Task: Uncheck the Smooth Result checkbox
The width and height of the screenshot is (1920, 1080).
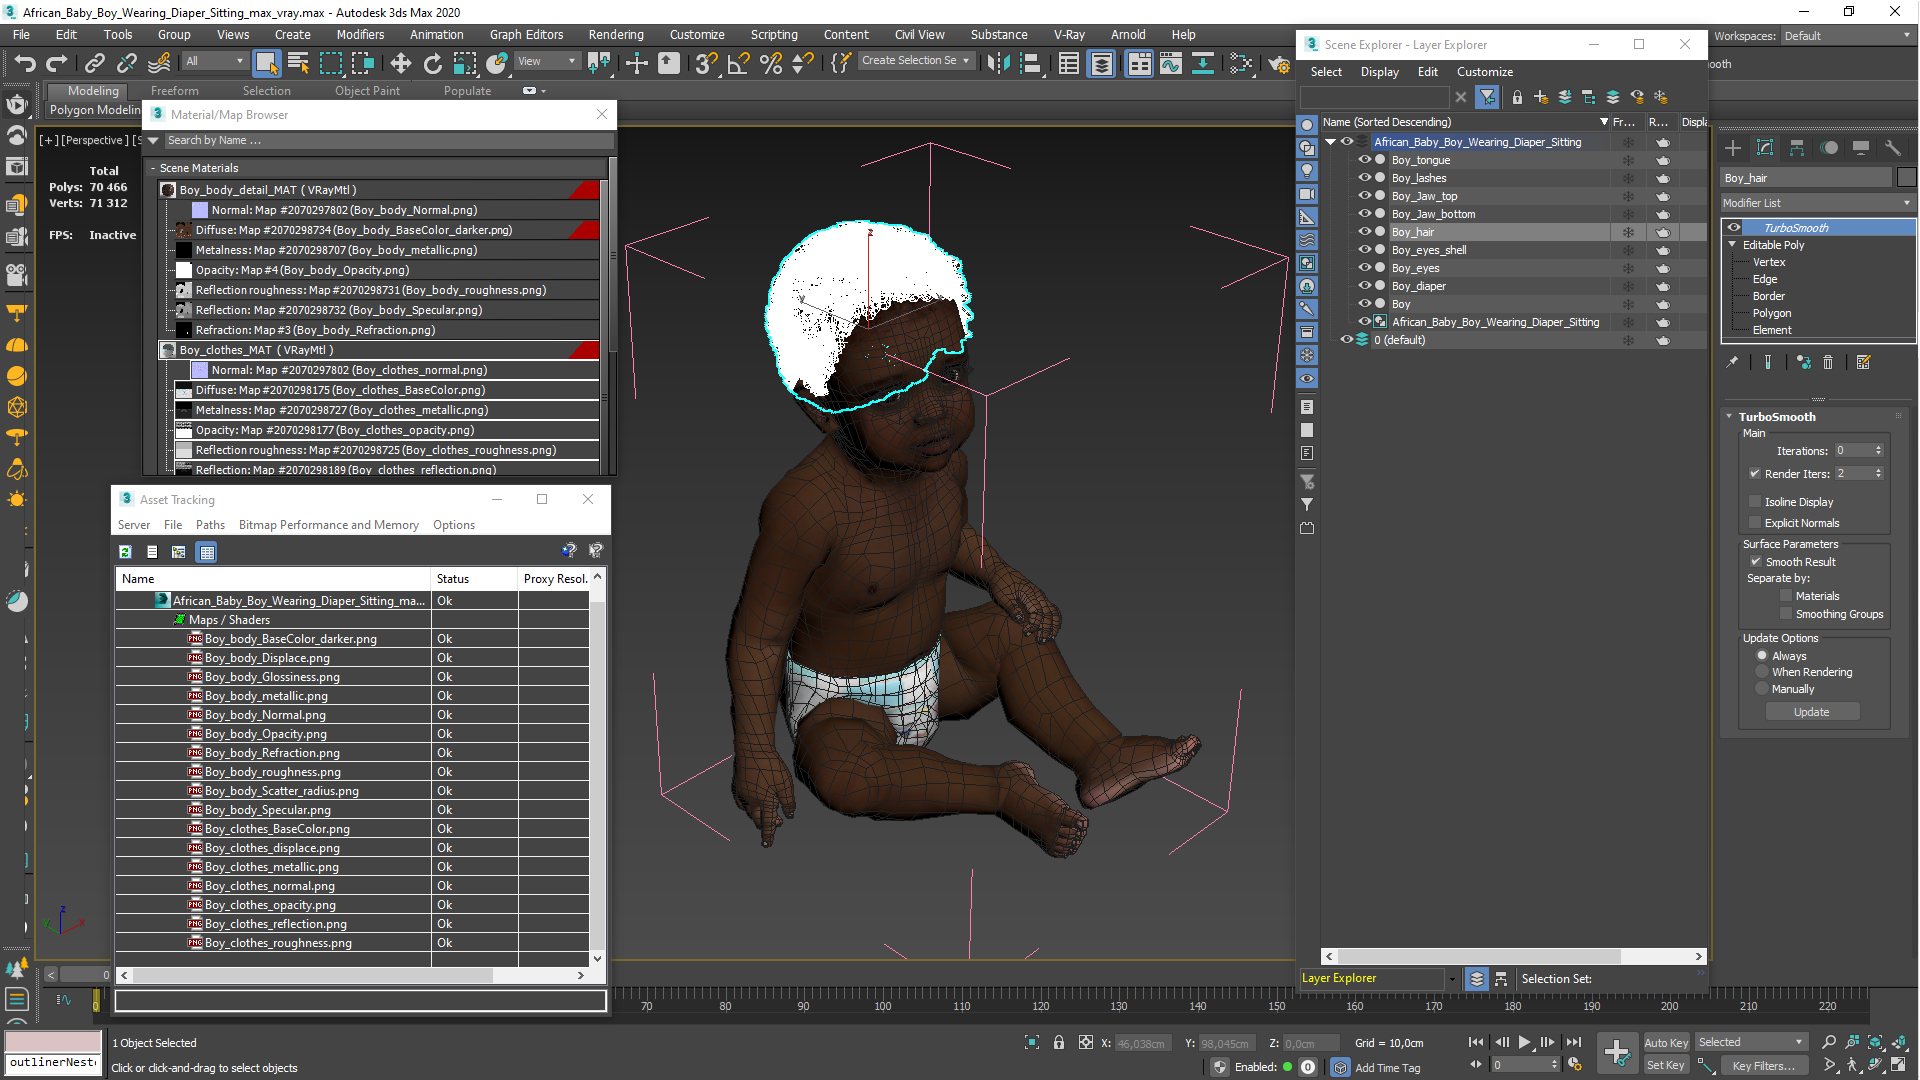Action: pos(1755,562)
